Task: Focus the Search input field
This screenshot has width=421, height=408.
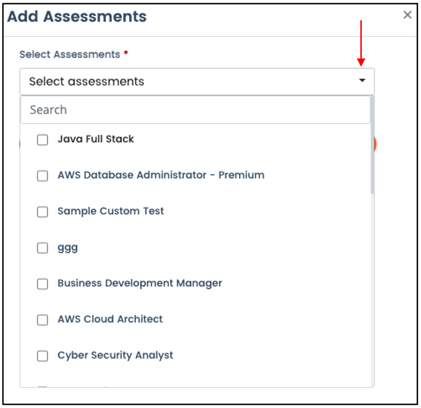Action: (x=195, y=110)
